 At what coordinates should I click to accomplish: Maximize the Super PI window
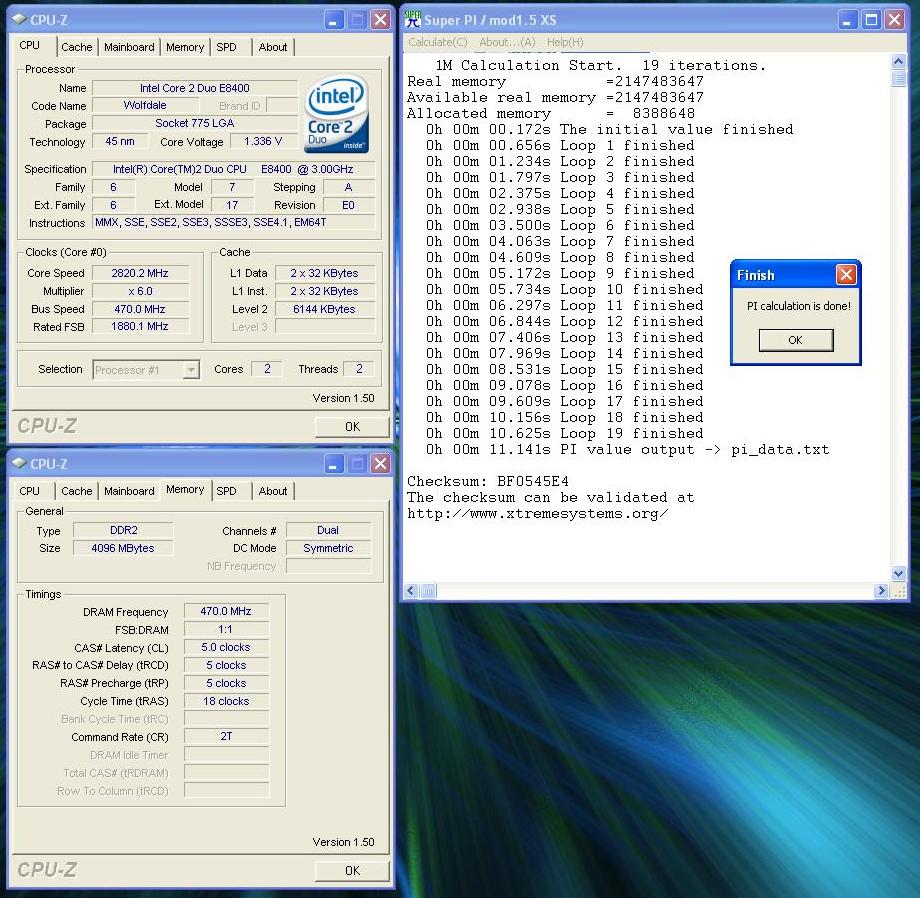pyautogui.click(x=871, y=20)
